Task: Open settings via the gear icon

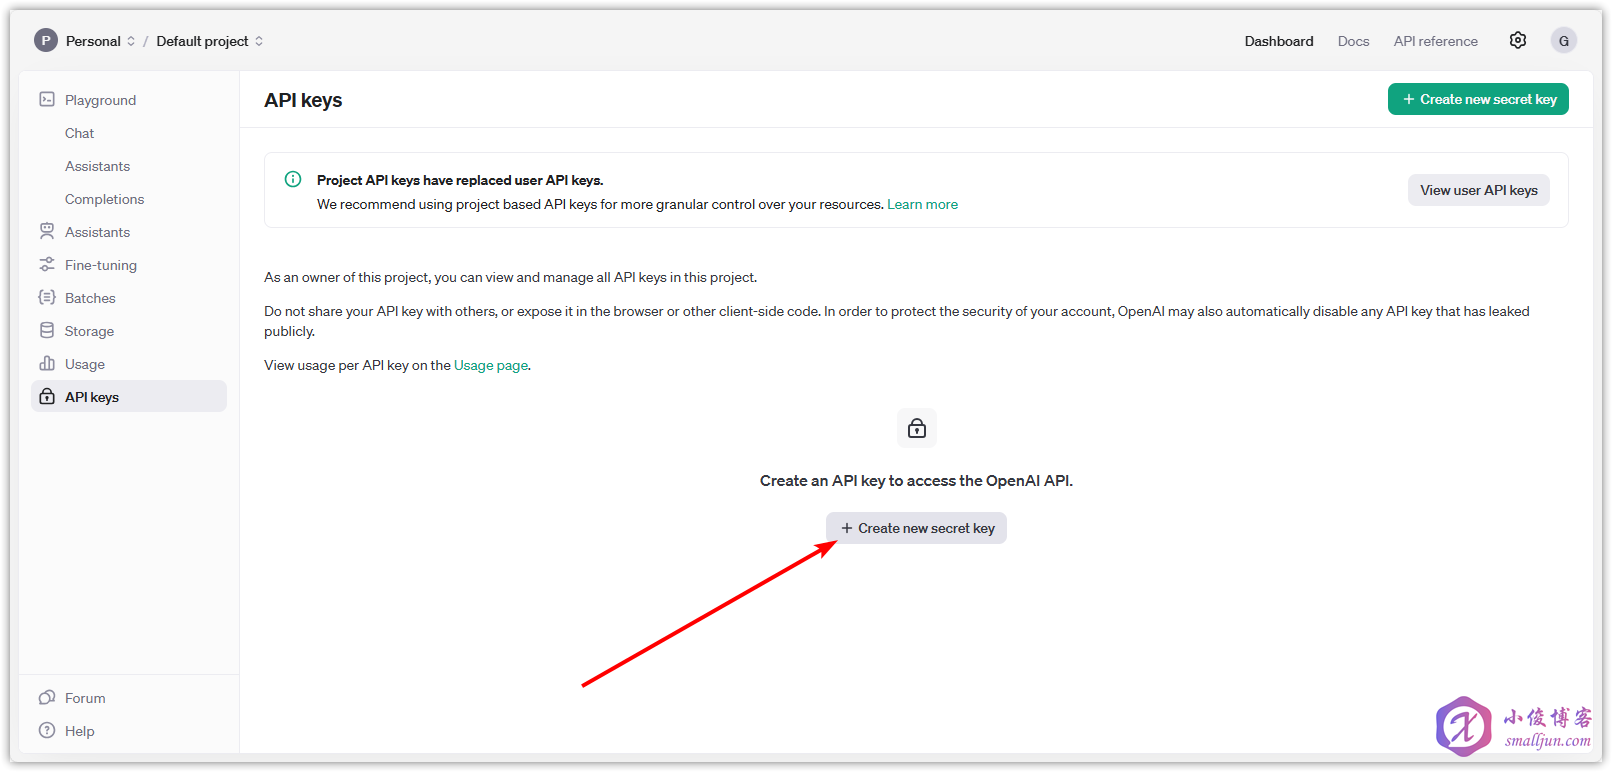Action: tap(1518, 40)
